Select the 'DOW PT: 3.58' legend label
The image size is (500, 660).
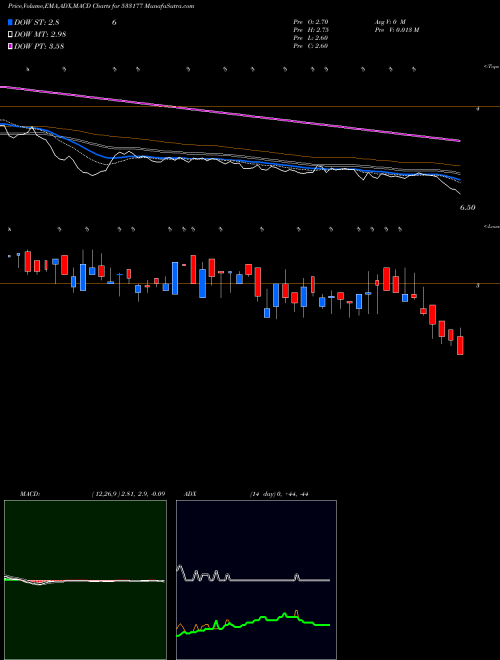pos(39,46)
